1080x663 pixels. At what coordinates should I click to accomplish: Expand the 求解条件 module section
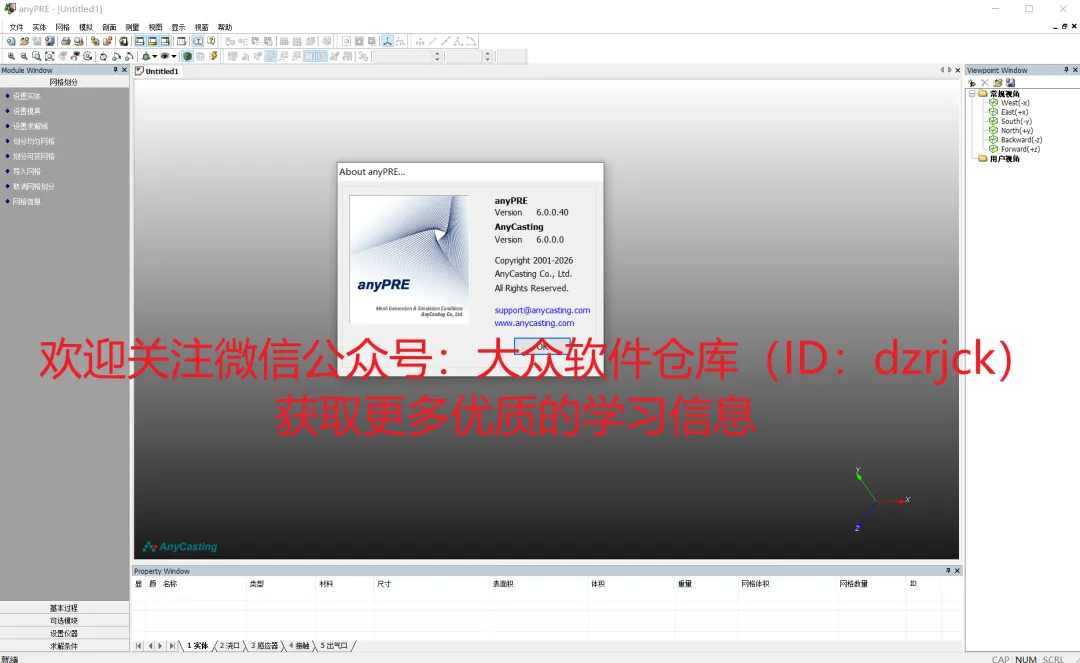[64, 646]
